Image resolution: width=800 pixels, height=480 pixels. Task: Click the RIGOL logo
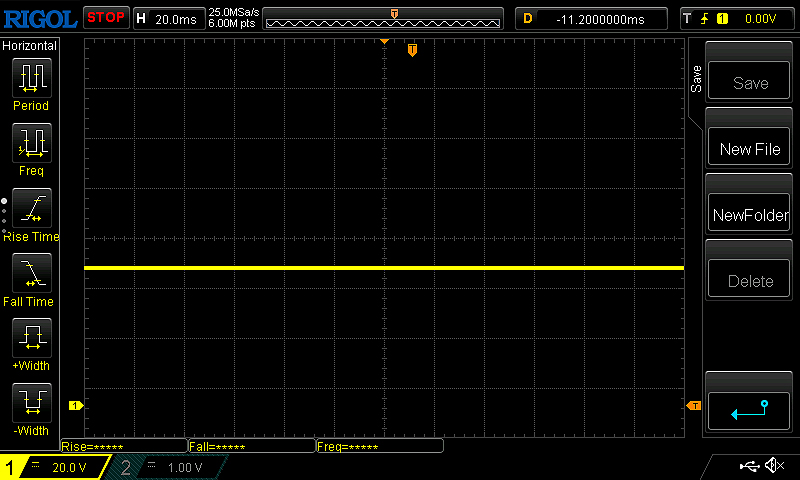(40, 19)
